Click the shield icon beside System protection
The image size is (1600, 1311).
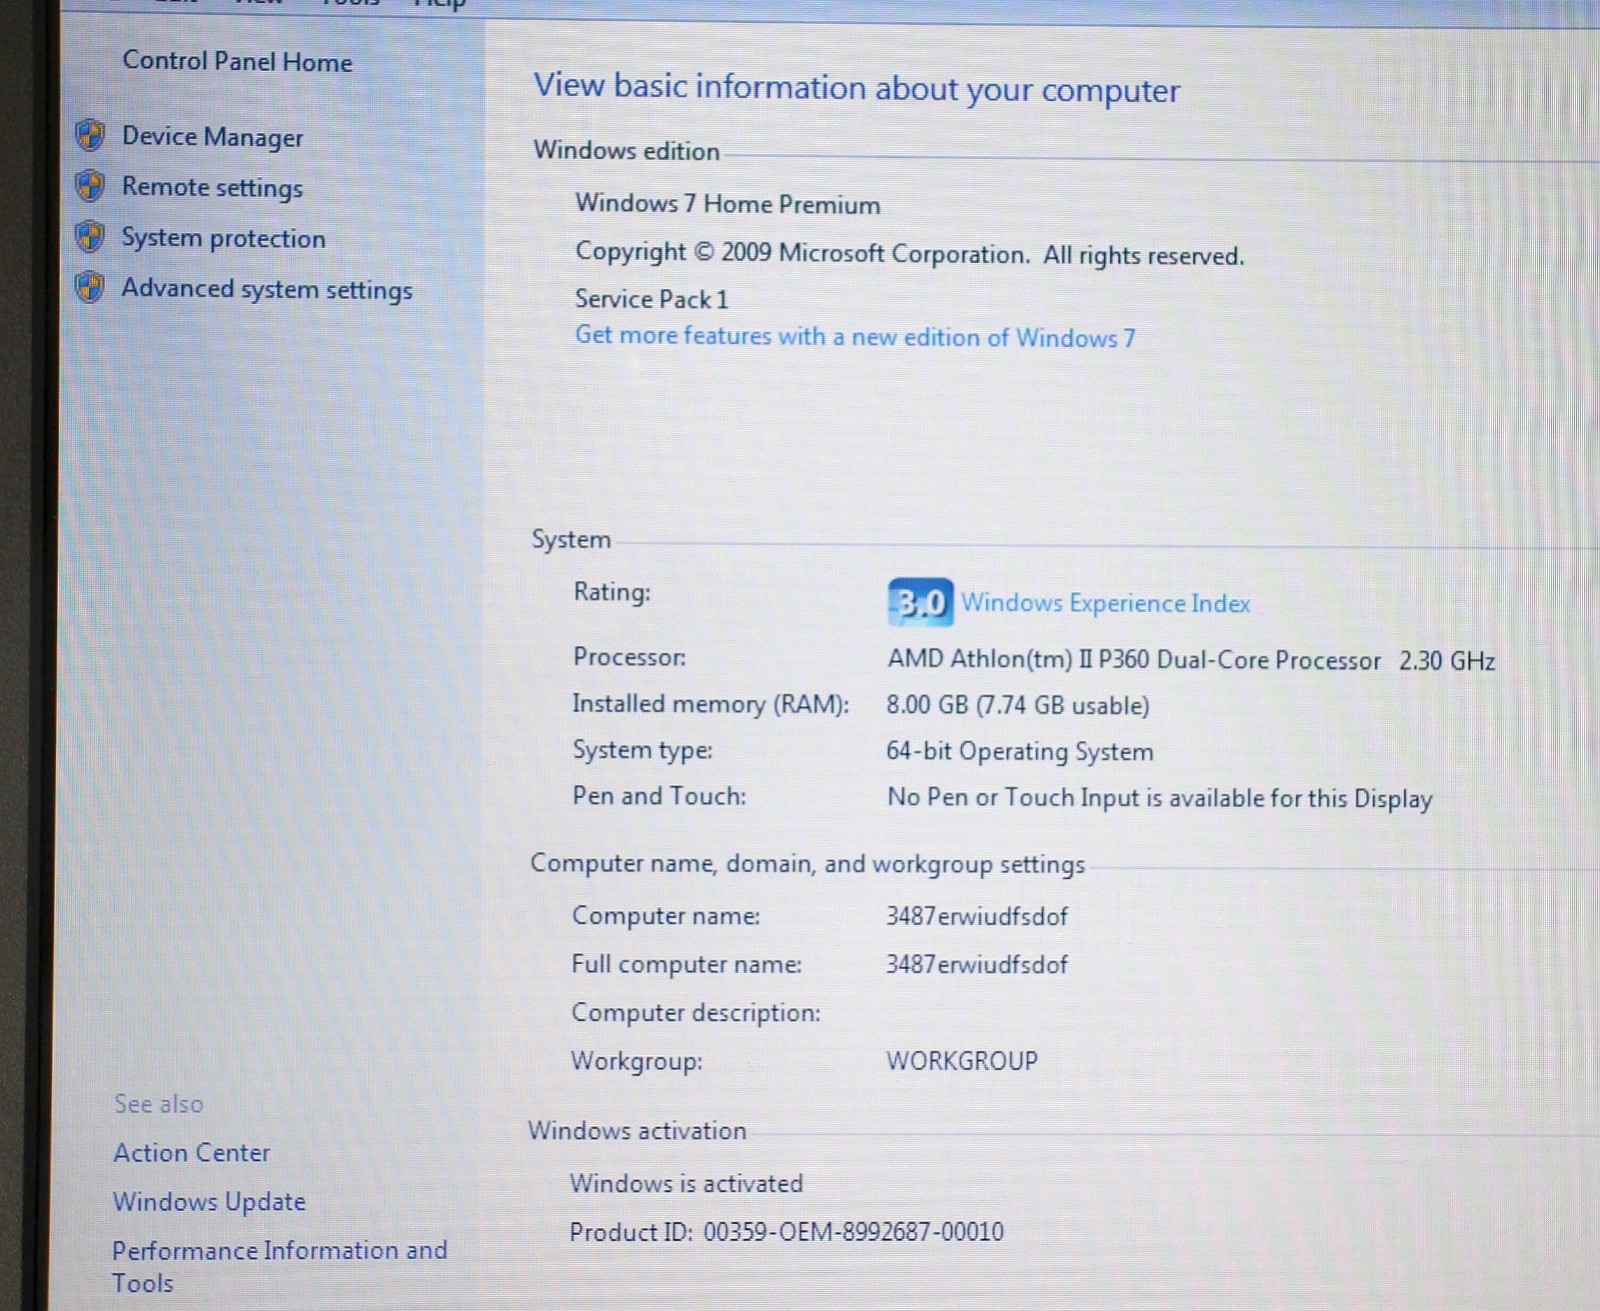pos(90,237)
